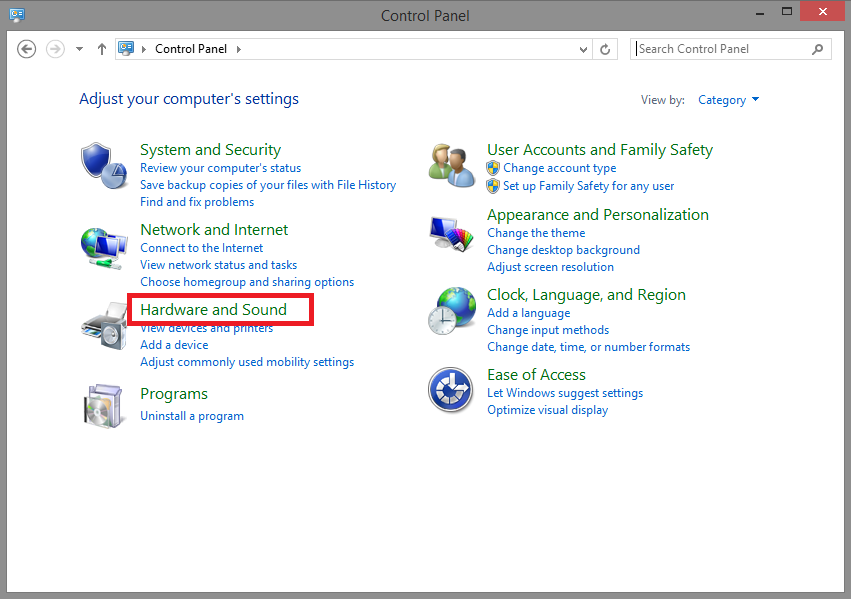Click the Network and Internet globe icon
Viewport: 851px width, 599px height.
point(104,248)
